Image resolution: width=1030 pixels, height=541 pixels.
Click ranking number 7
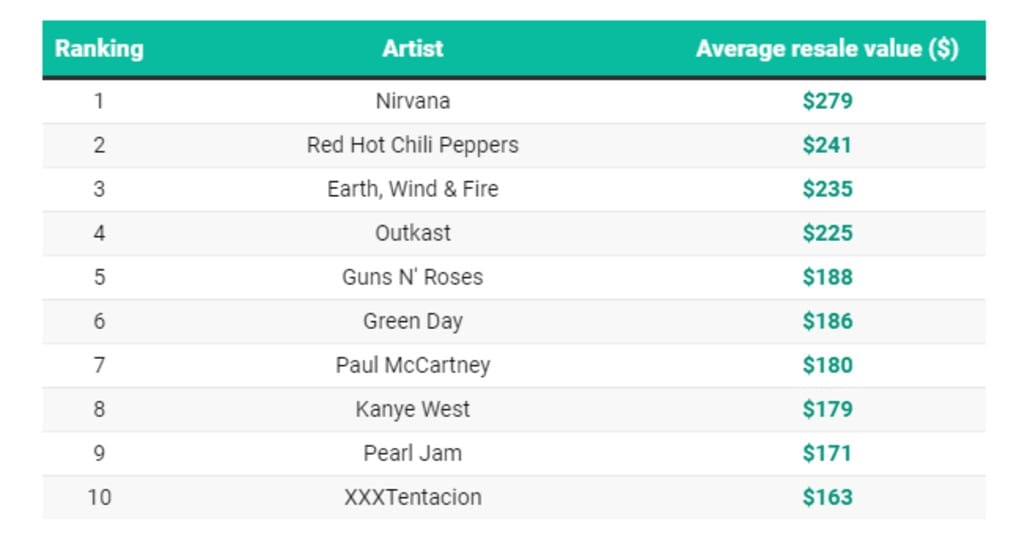point(99,365)
